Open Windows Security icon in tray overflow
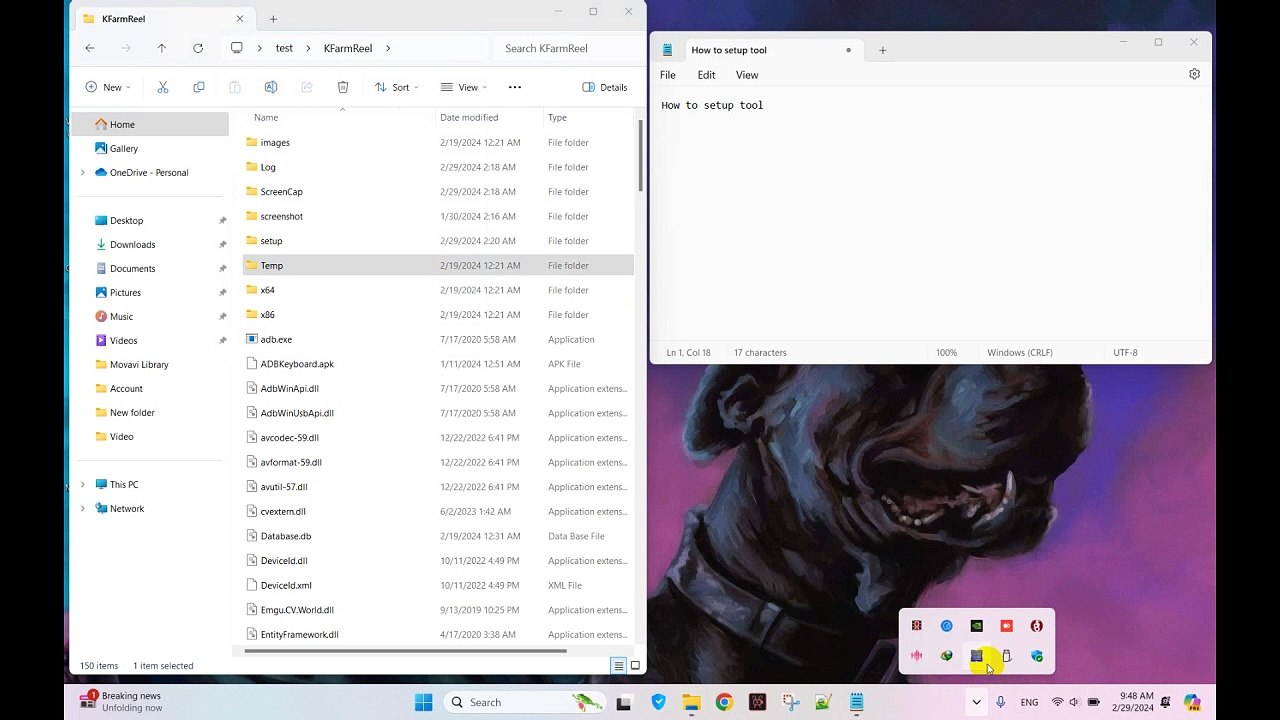The height and width of the screenshot is (720, 1280). coord(1037,656)
